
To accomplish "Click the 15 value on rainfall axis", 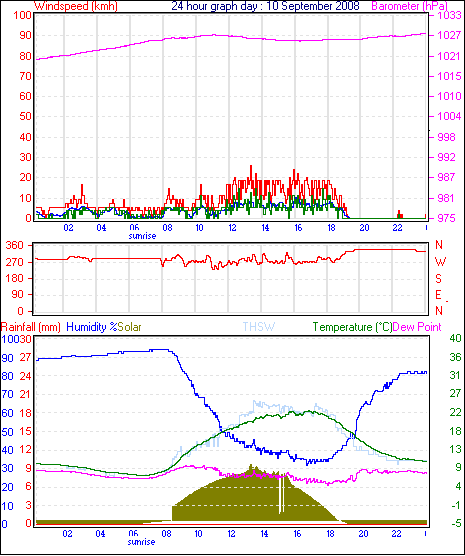I will click(x=26, y=432).
